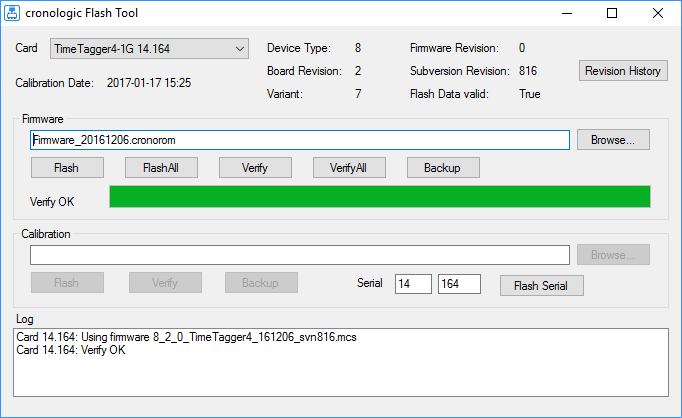Click the Flash Data valid value True
This screenshot has width=682, height=418.
pos(529,94)
